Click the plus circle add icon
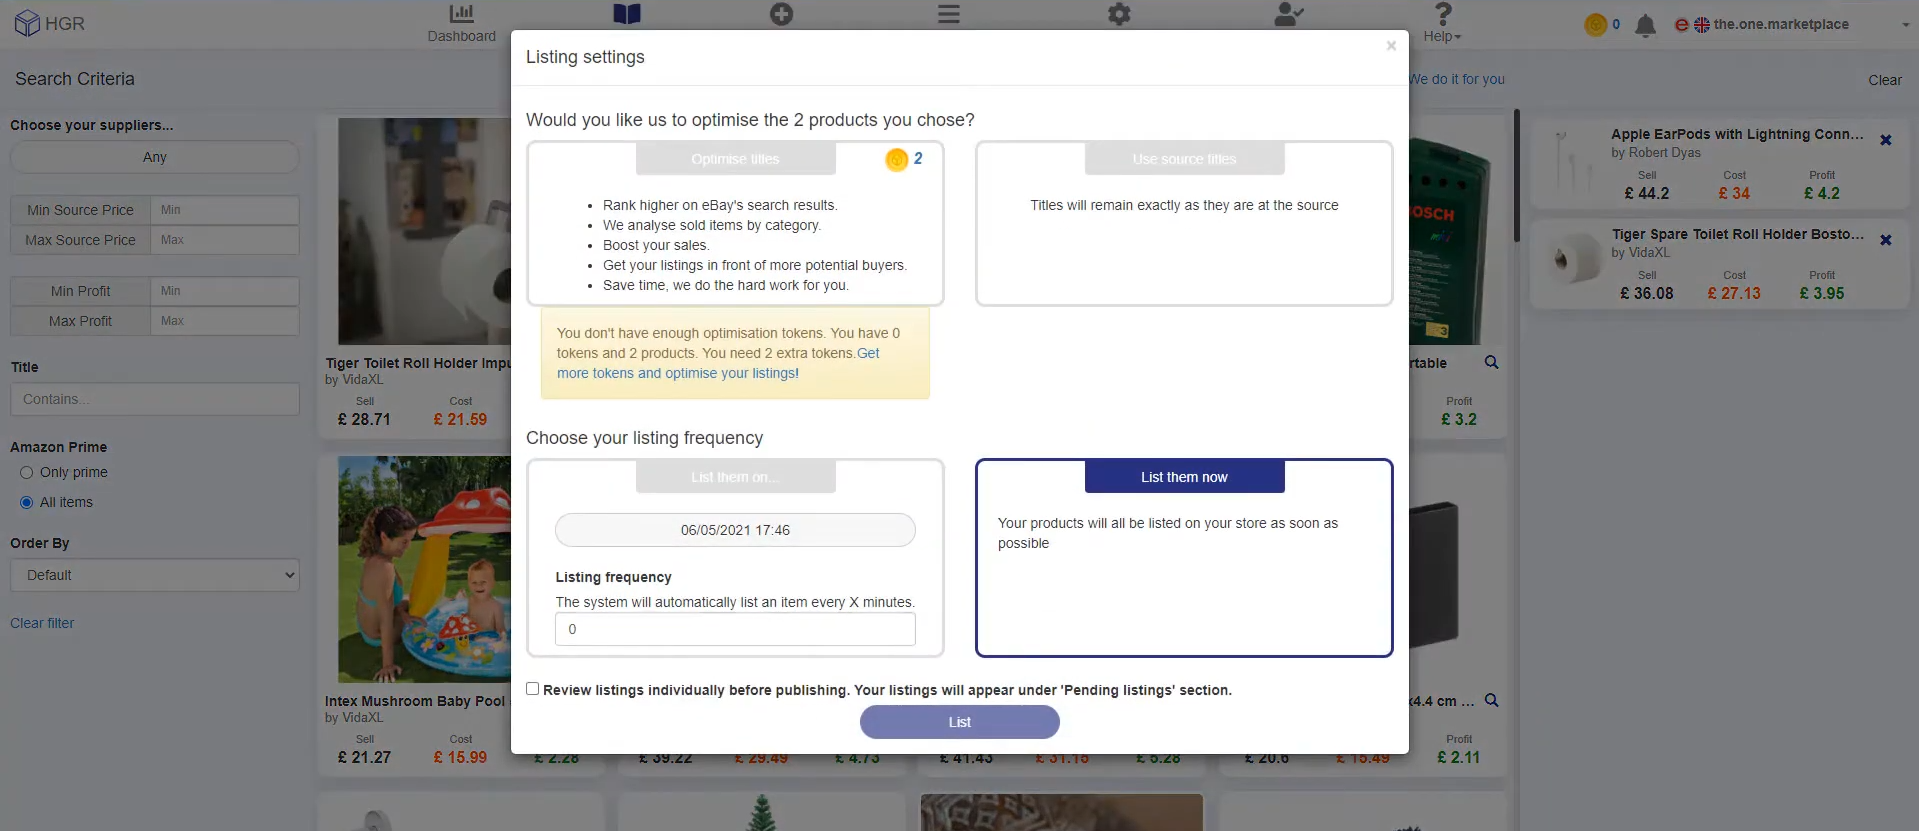 tap(782, 14)
